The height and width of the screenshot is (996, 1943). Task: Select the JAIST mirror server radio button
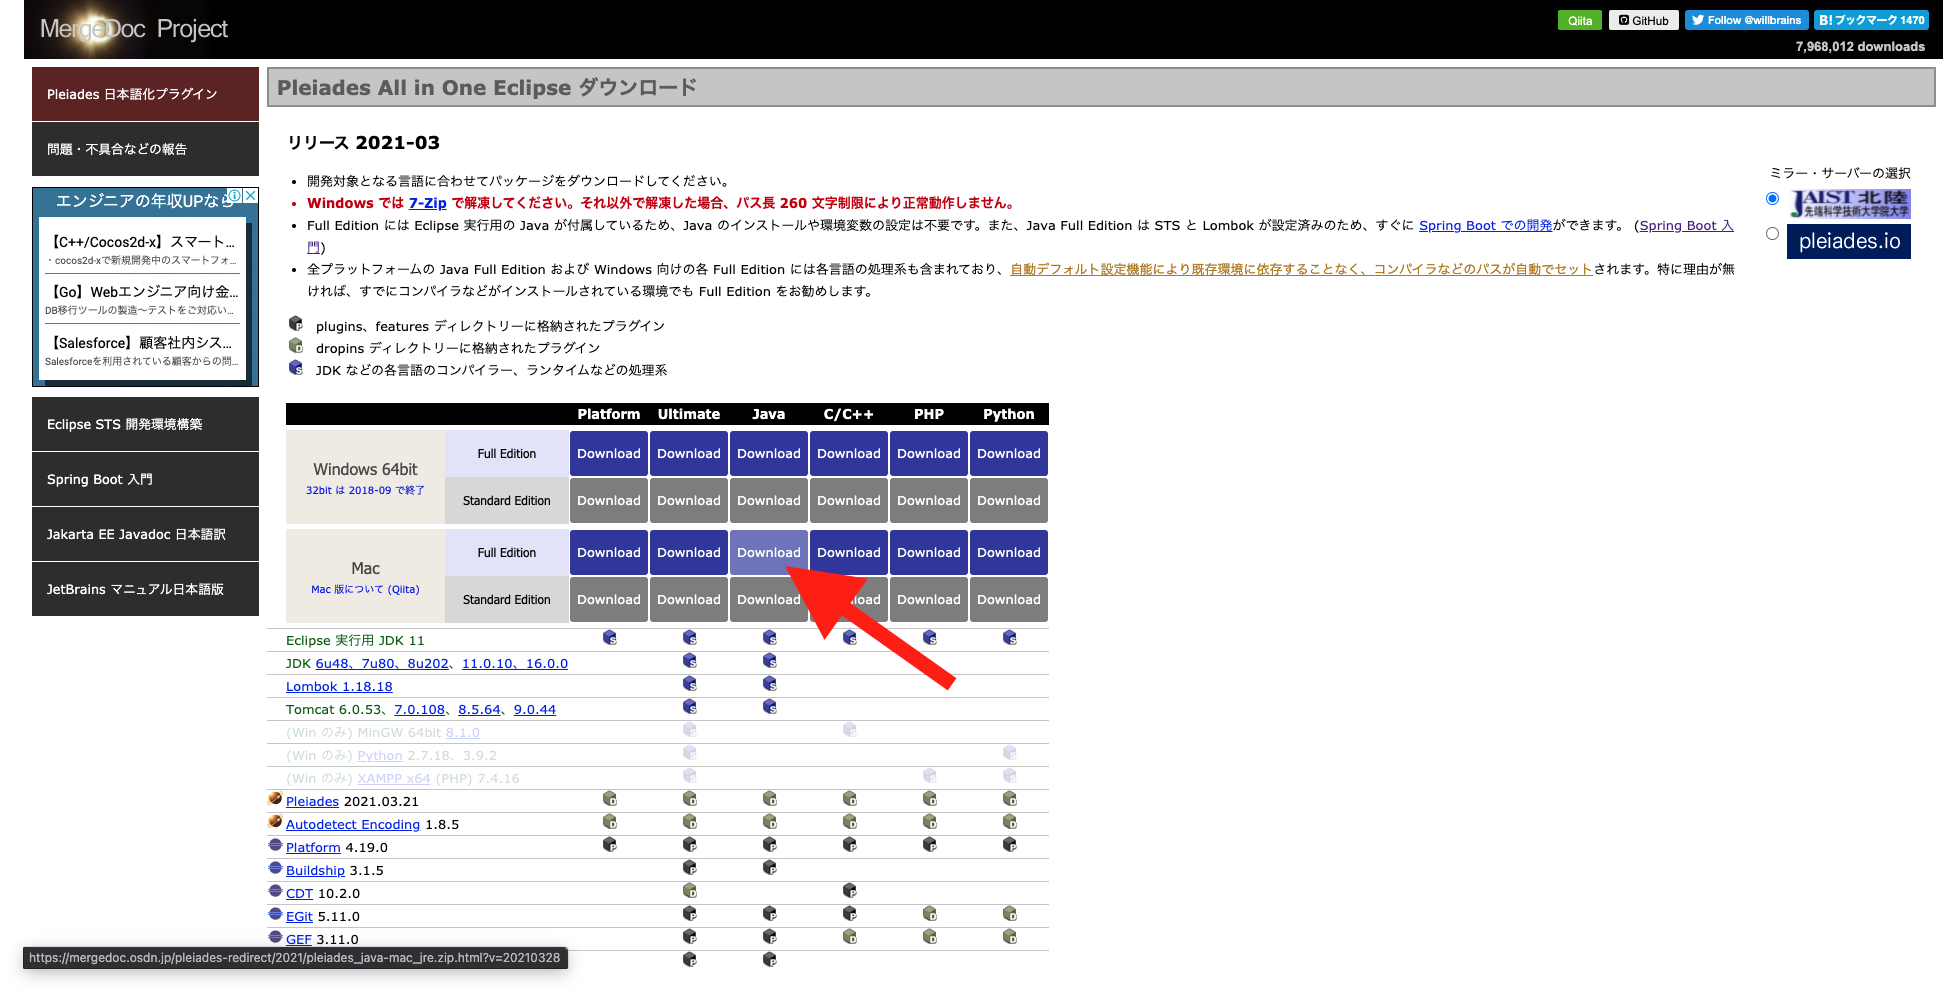click(1772, 199)
